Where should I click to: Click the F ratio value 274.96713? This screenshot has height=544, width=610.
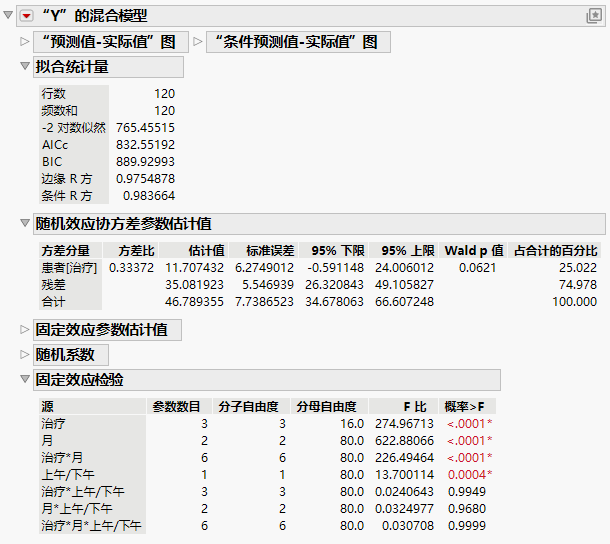click(404, 424)
